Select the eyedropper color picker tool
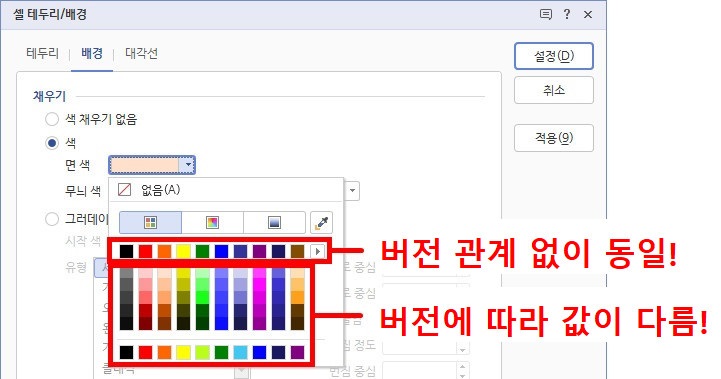Image resolution: width=721 pixels, height=379 pixels. tap(321, 223)
